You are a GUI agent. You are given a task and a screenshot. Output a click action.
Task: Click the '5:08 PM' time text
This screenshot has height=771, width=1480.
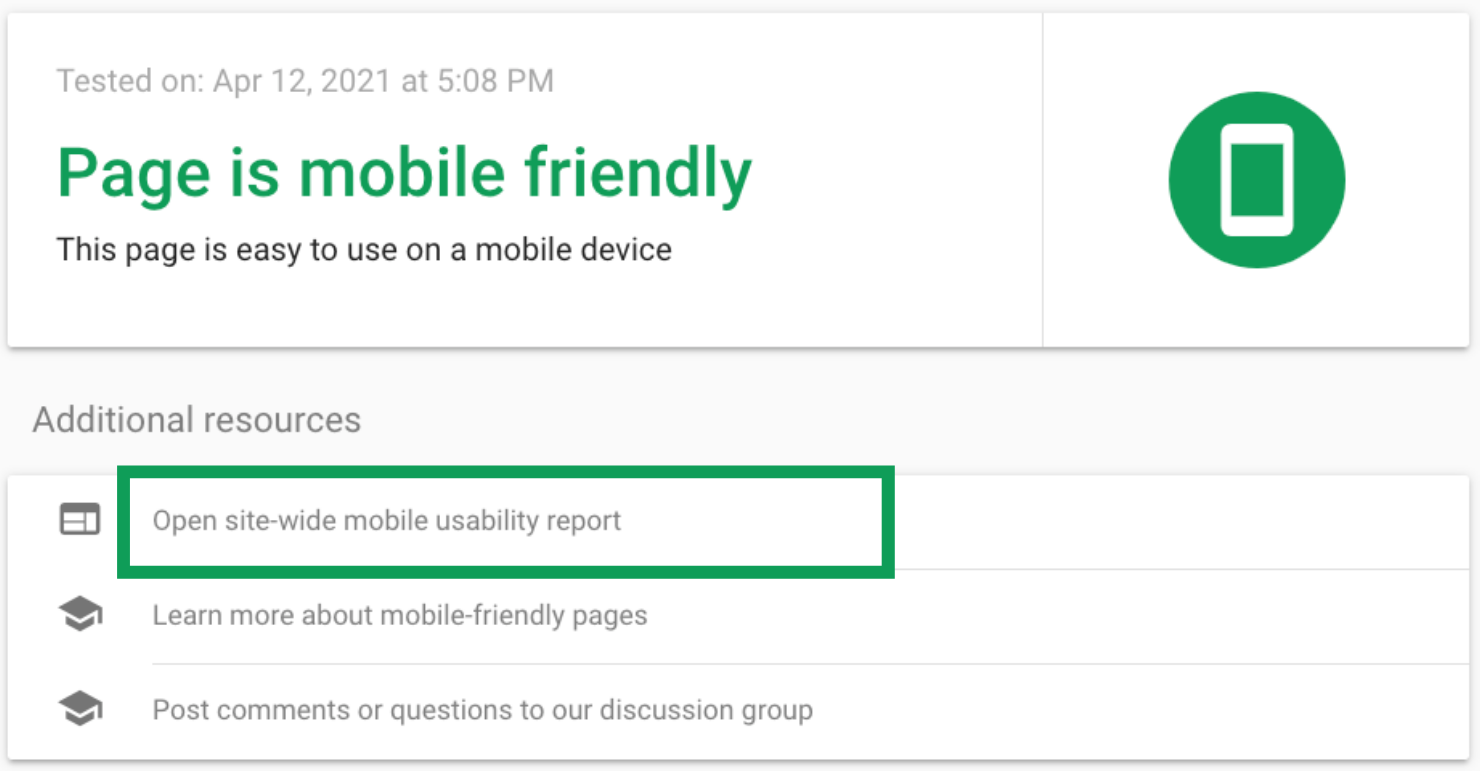pos(494,81)
